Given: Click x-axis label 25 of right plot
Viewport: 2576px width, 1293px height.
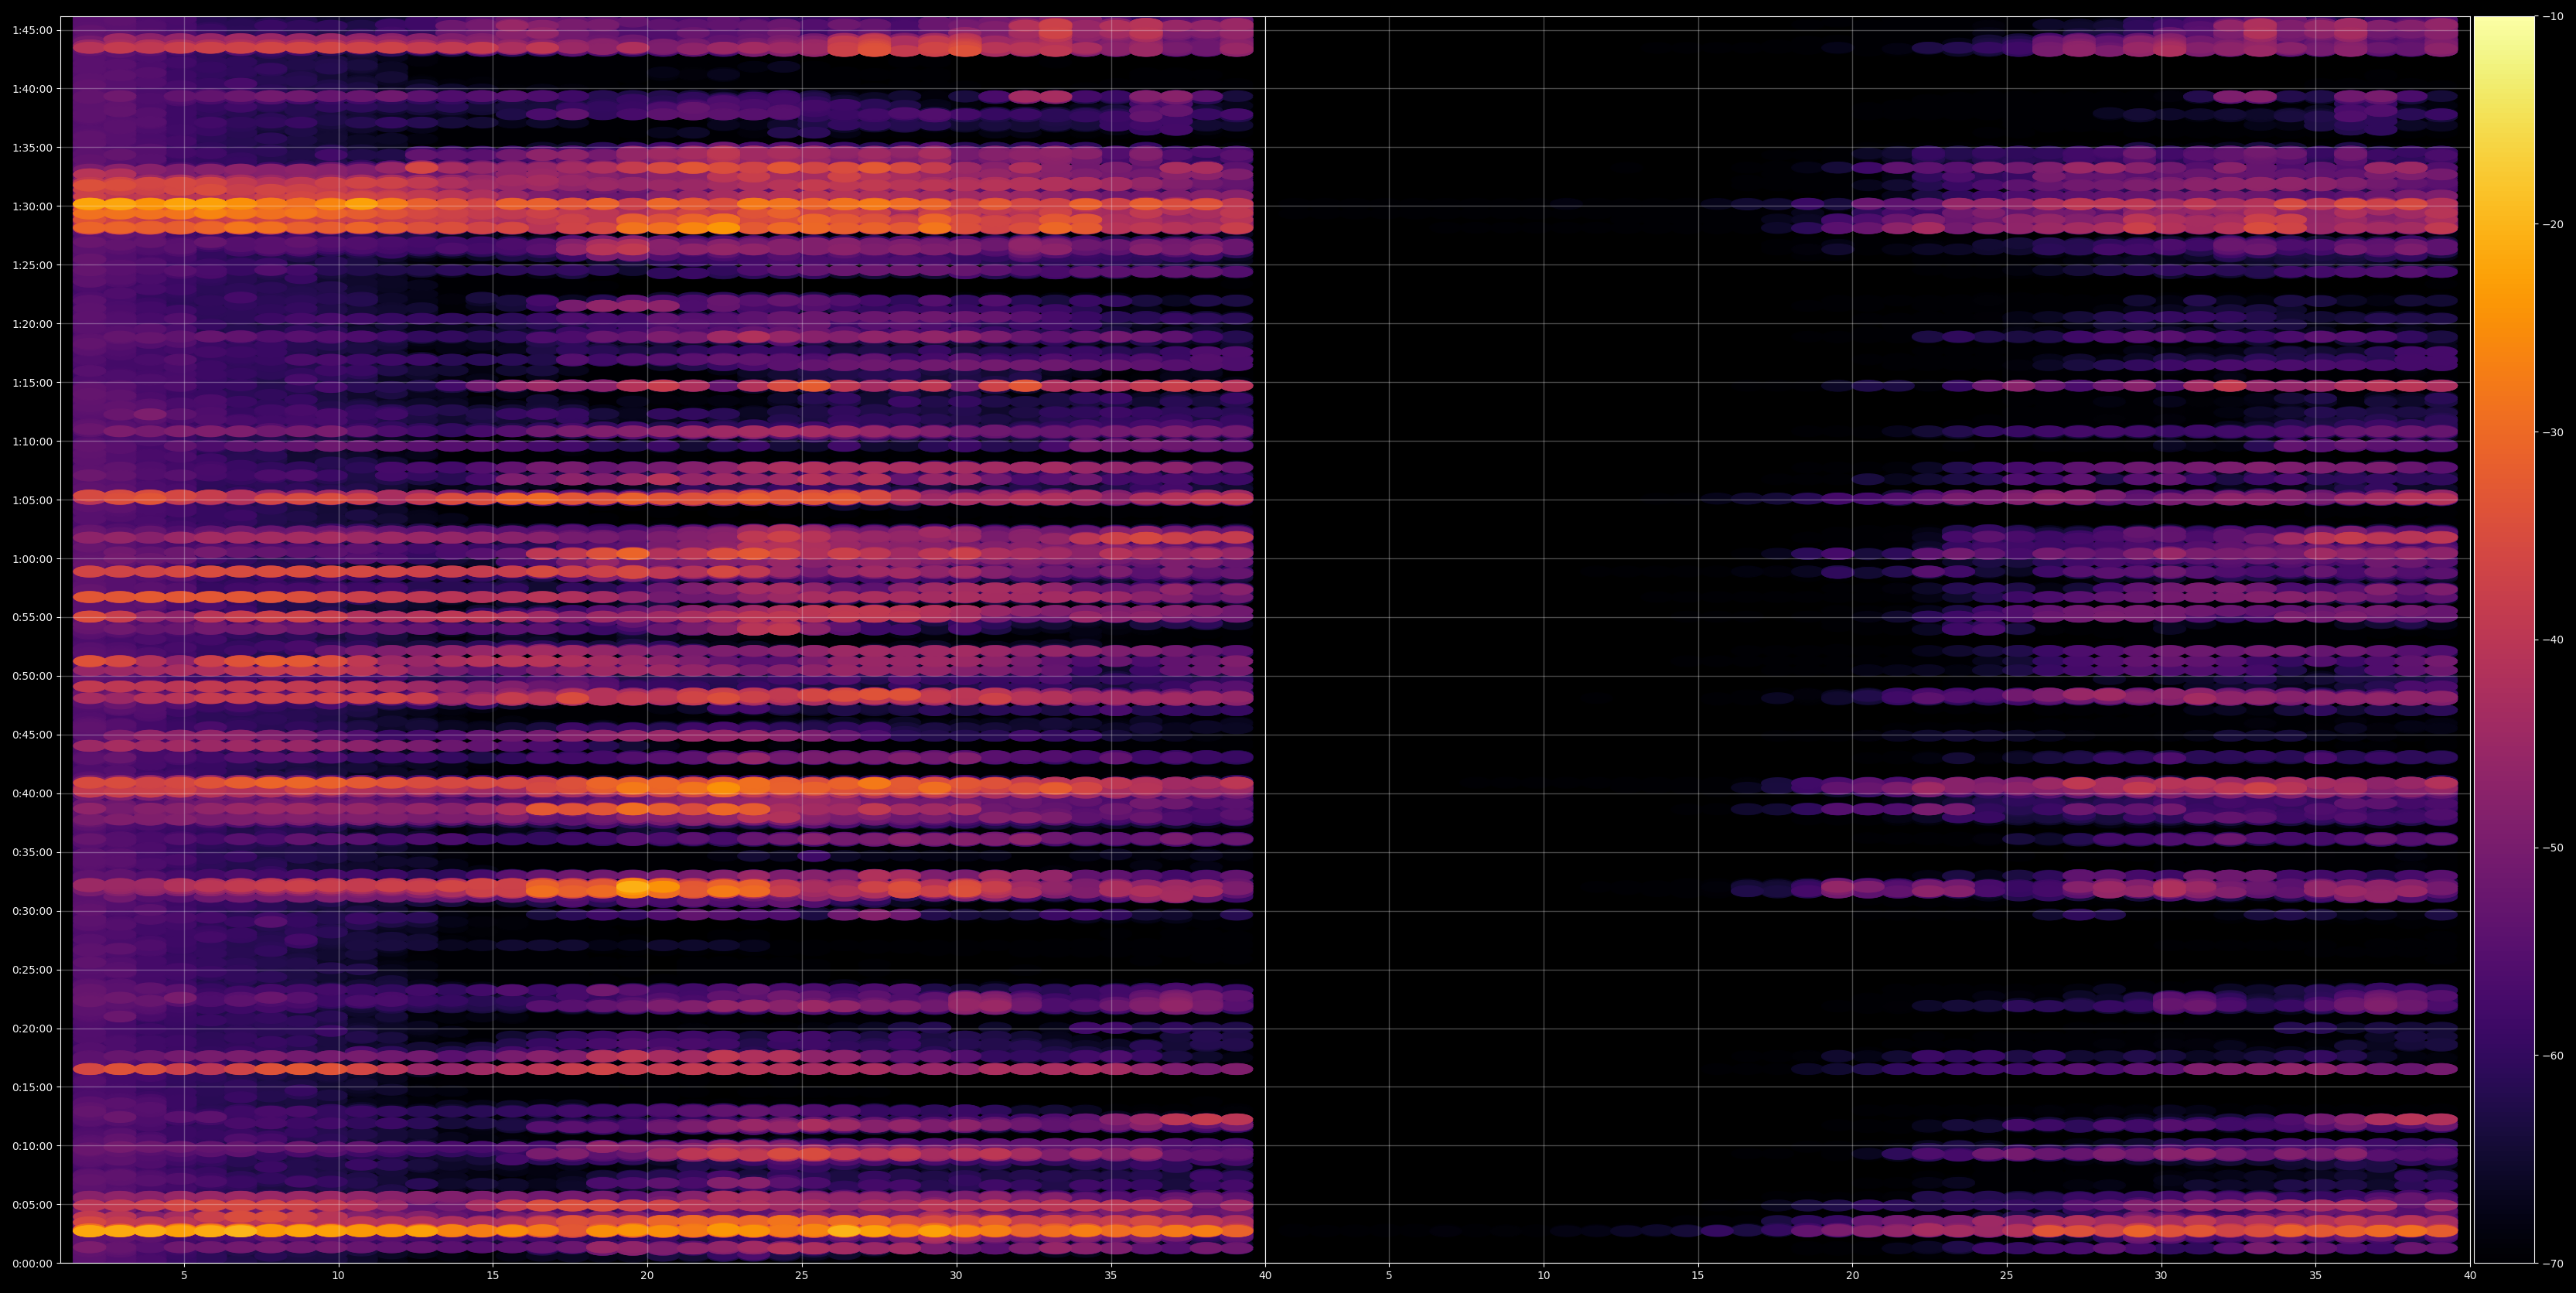Looking at the screenshot, I should (x=2007, y=1276).
